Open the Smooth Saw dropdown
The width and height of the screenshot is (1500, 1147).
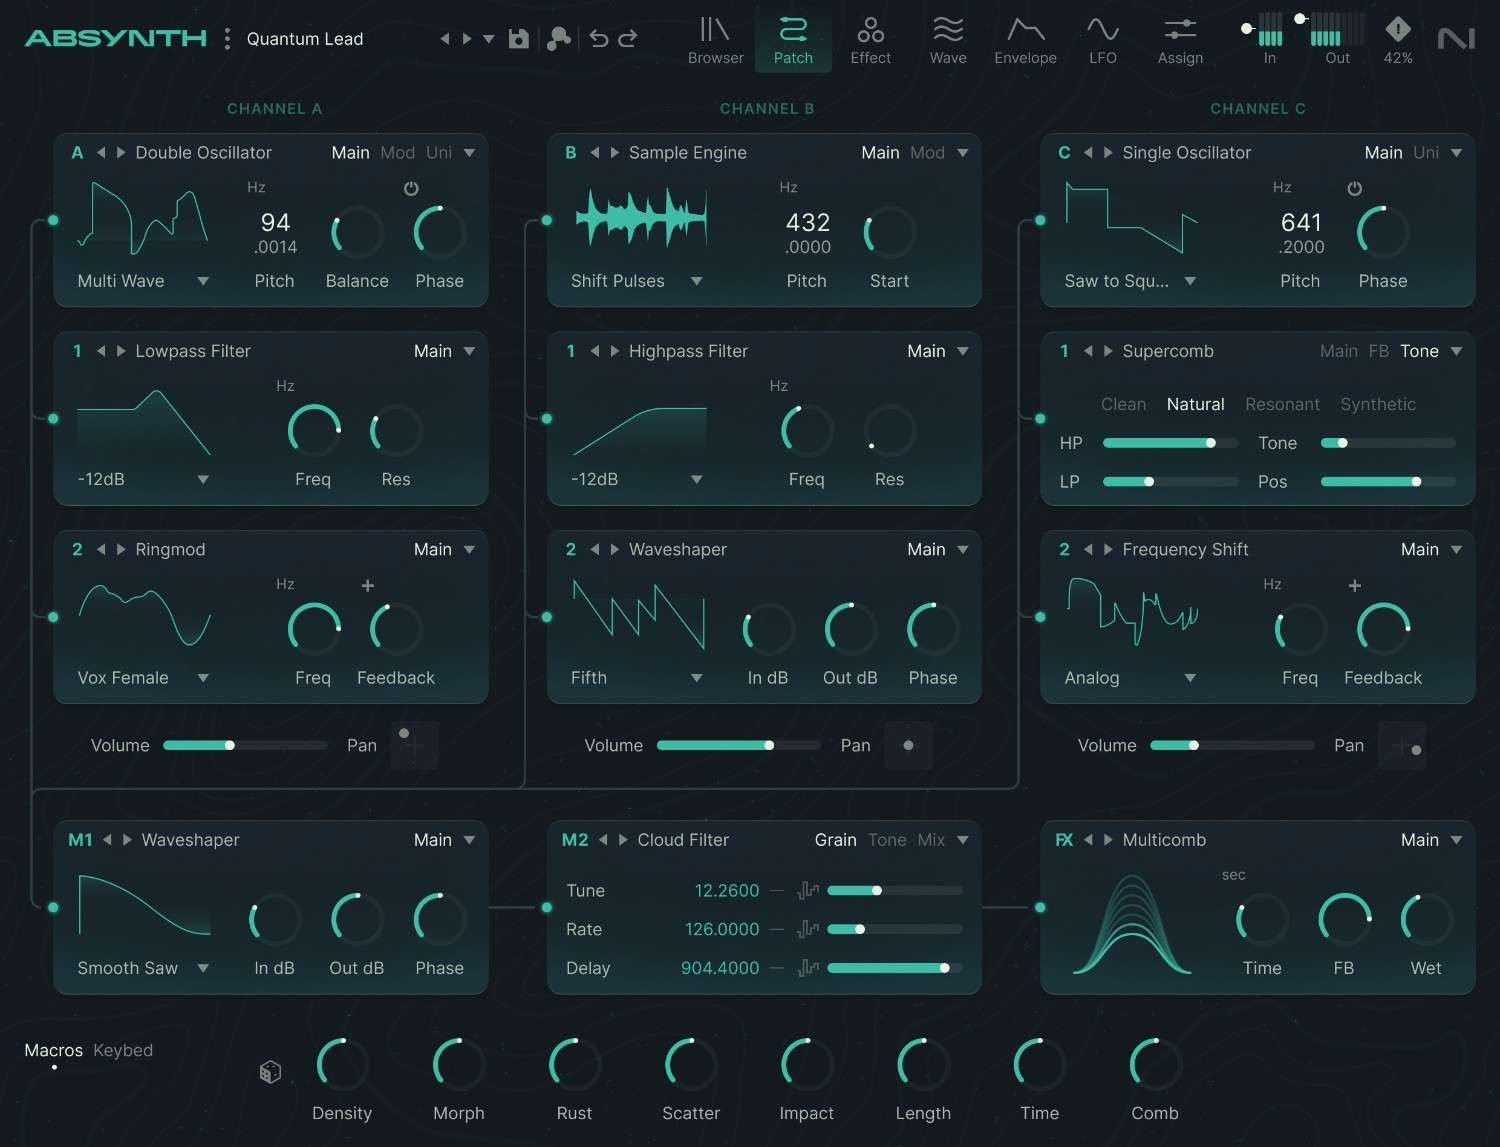click(204, 968)
